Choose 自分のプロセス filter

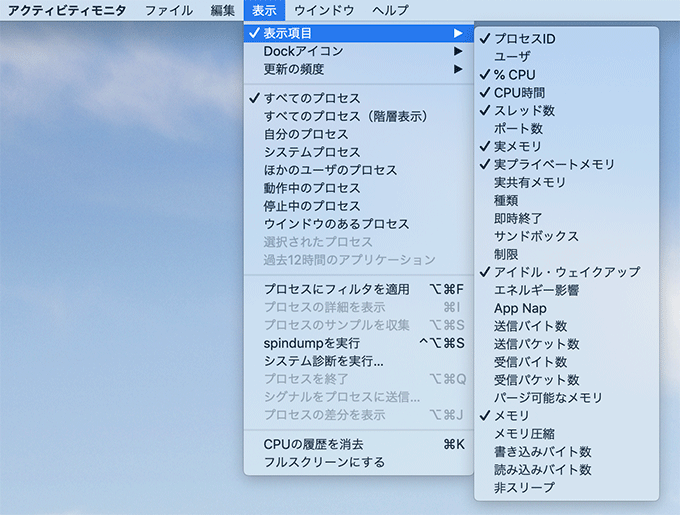click(306, 134)
